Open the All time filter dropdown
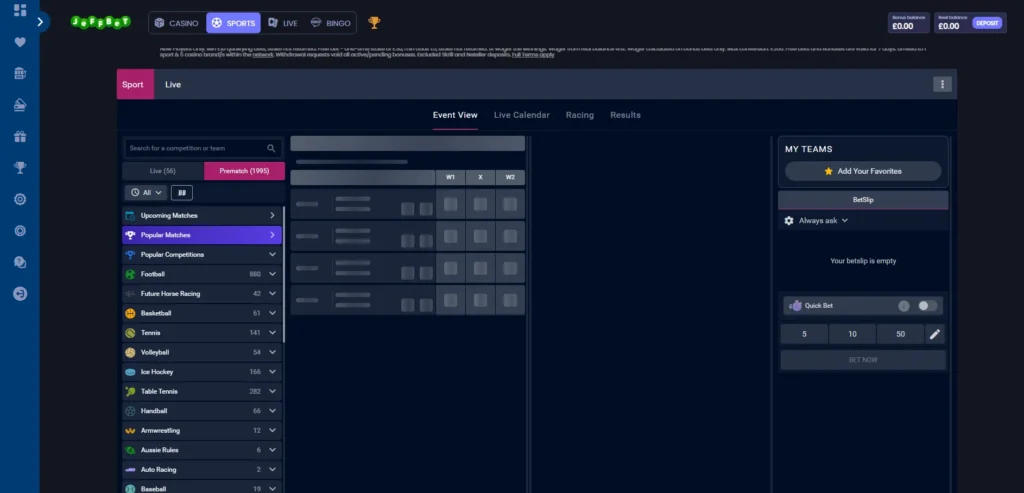Image resolution: width=1024 pixels, height=493 pixels. pos(146,193)
